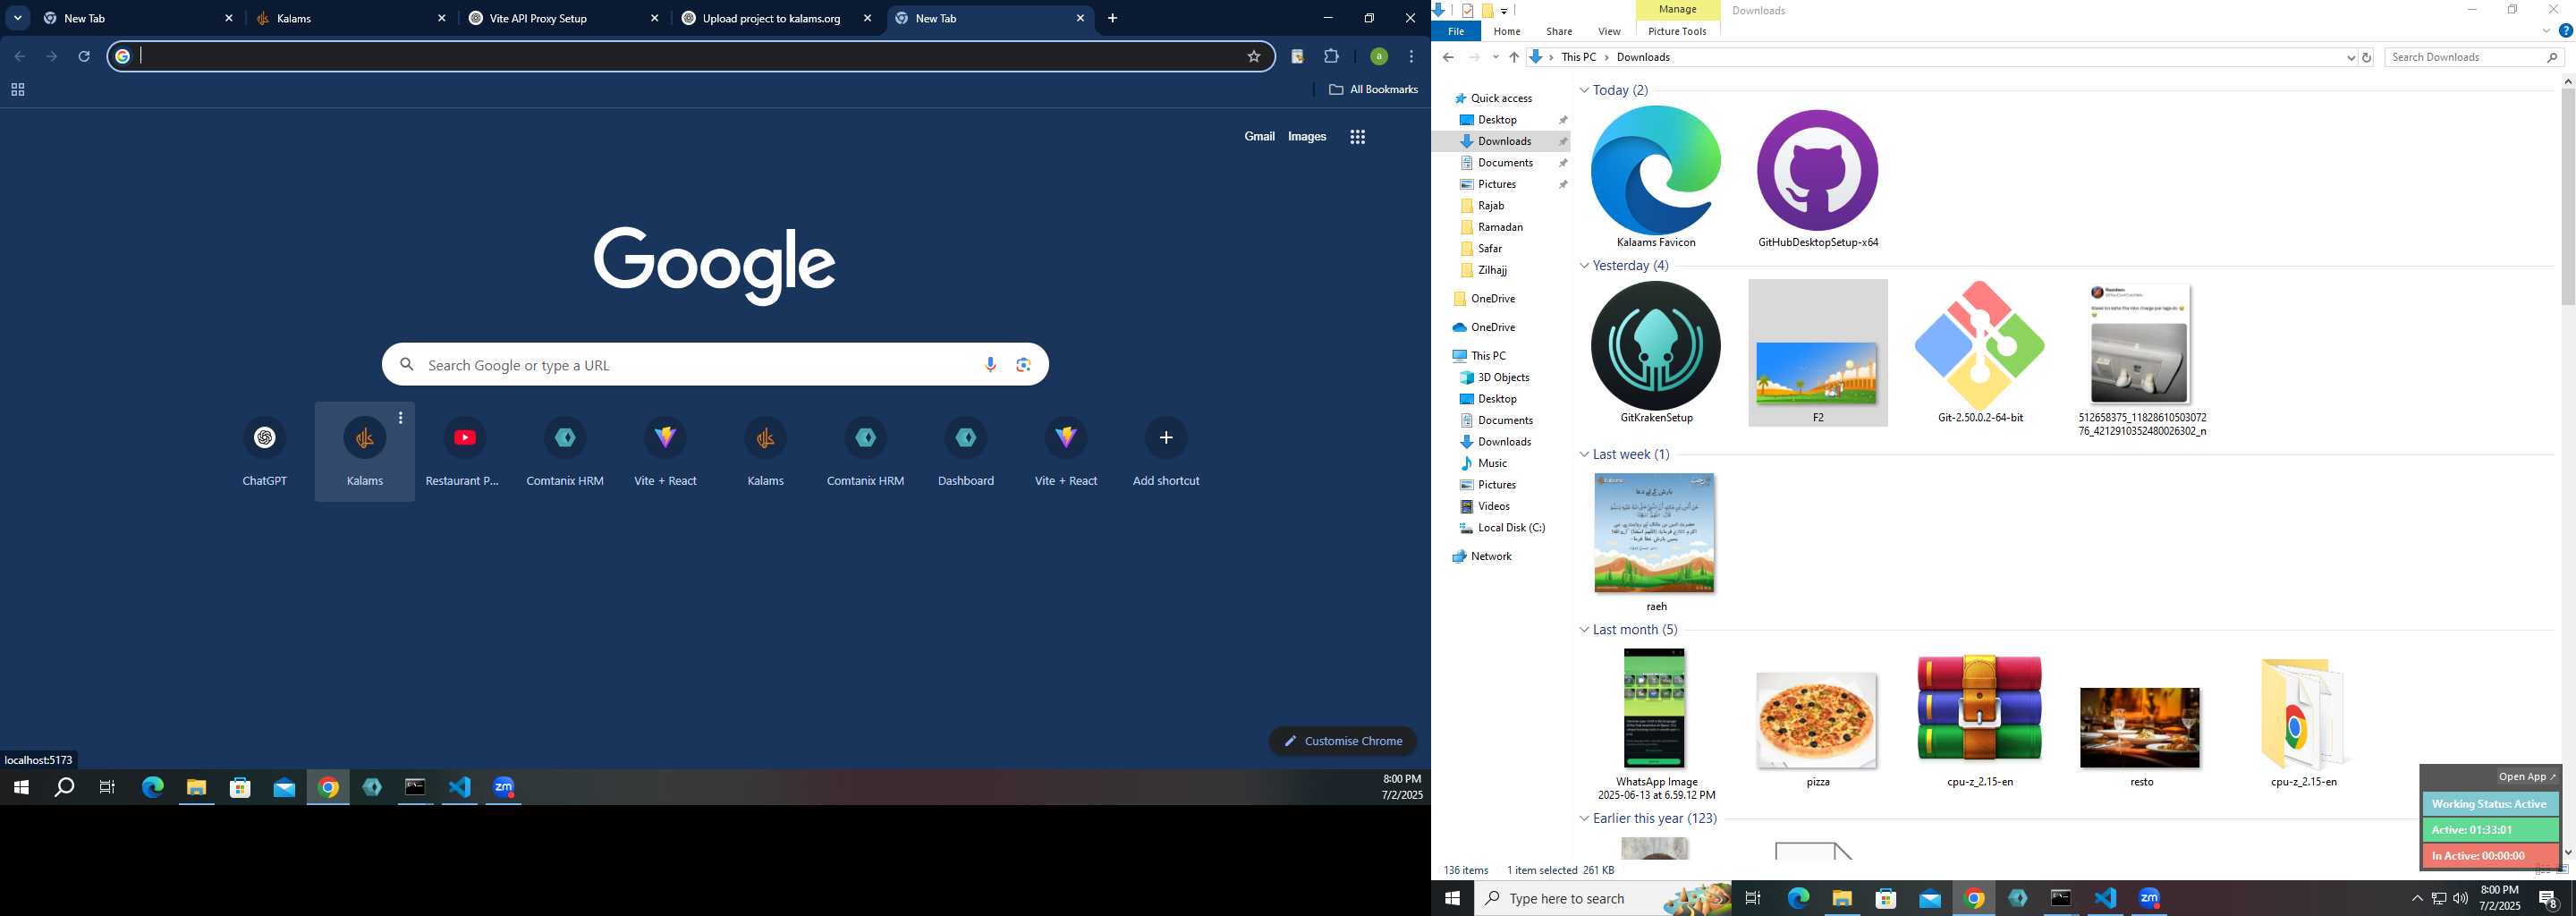This screenshot has width=2576, height=916.
Task: Collapse the Last month (5) group
Action: tap(1584, 629)
